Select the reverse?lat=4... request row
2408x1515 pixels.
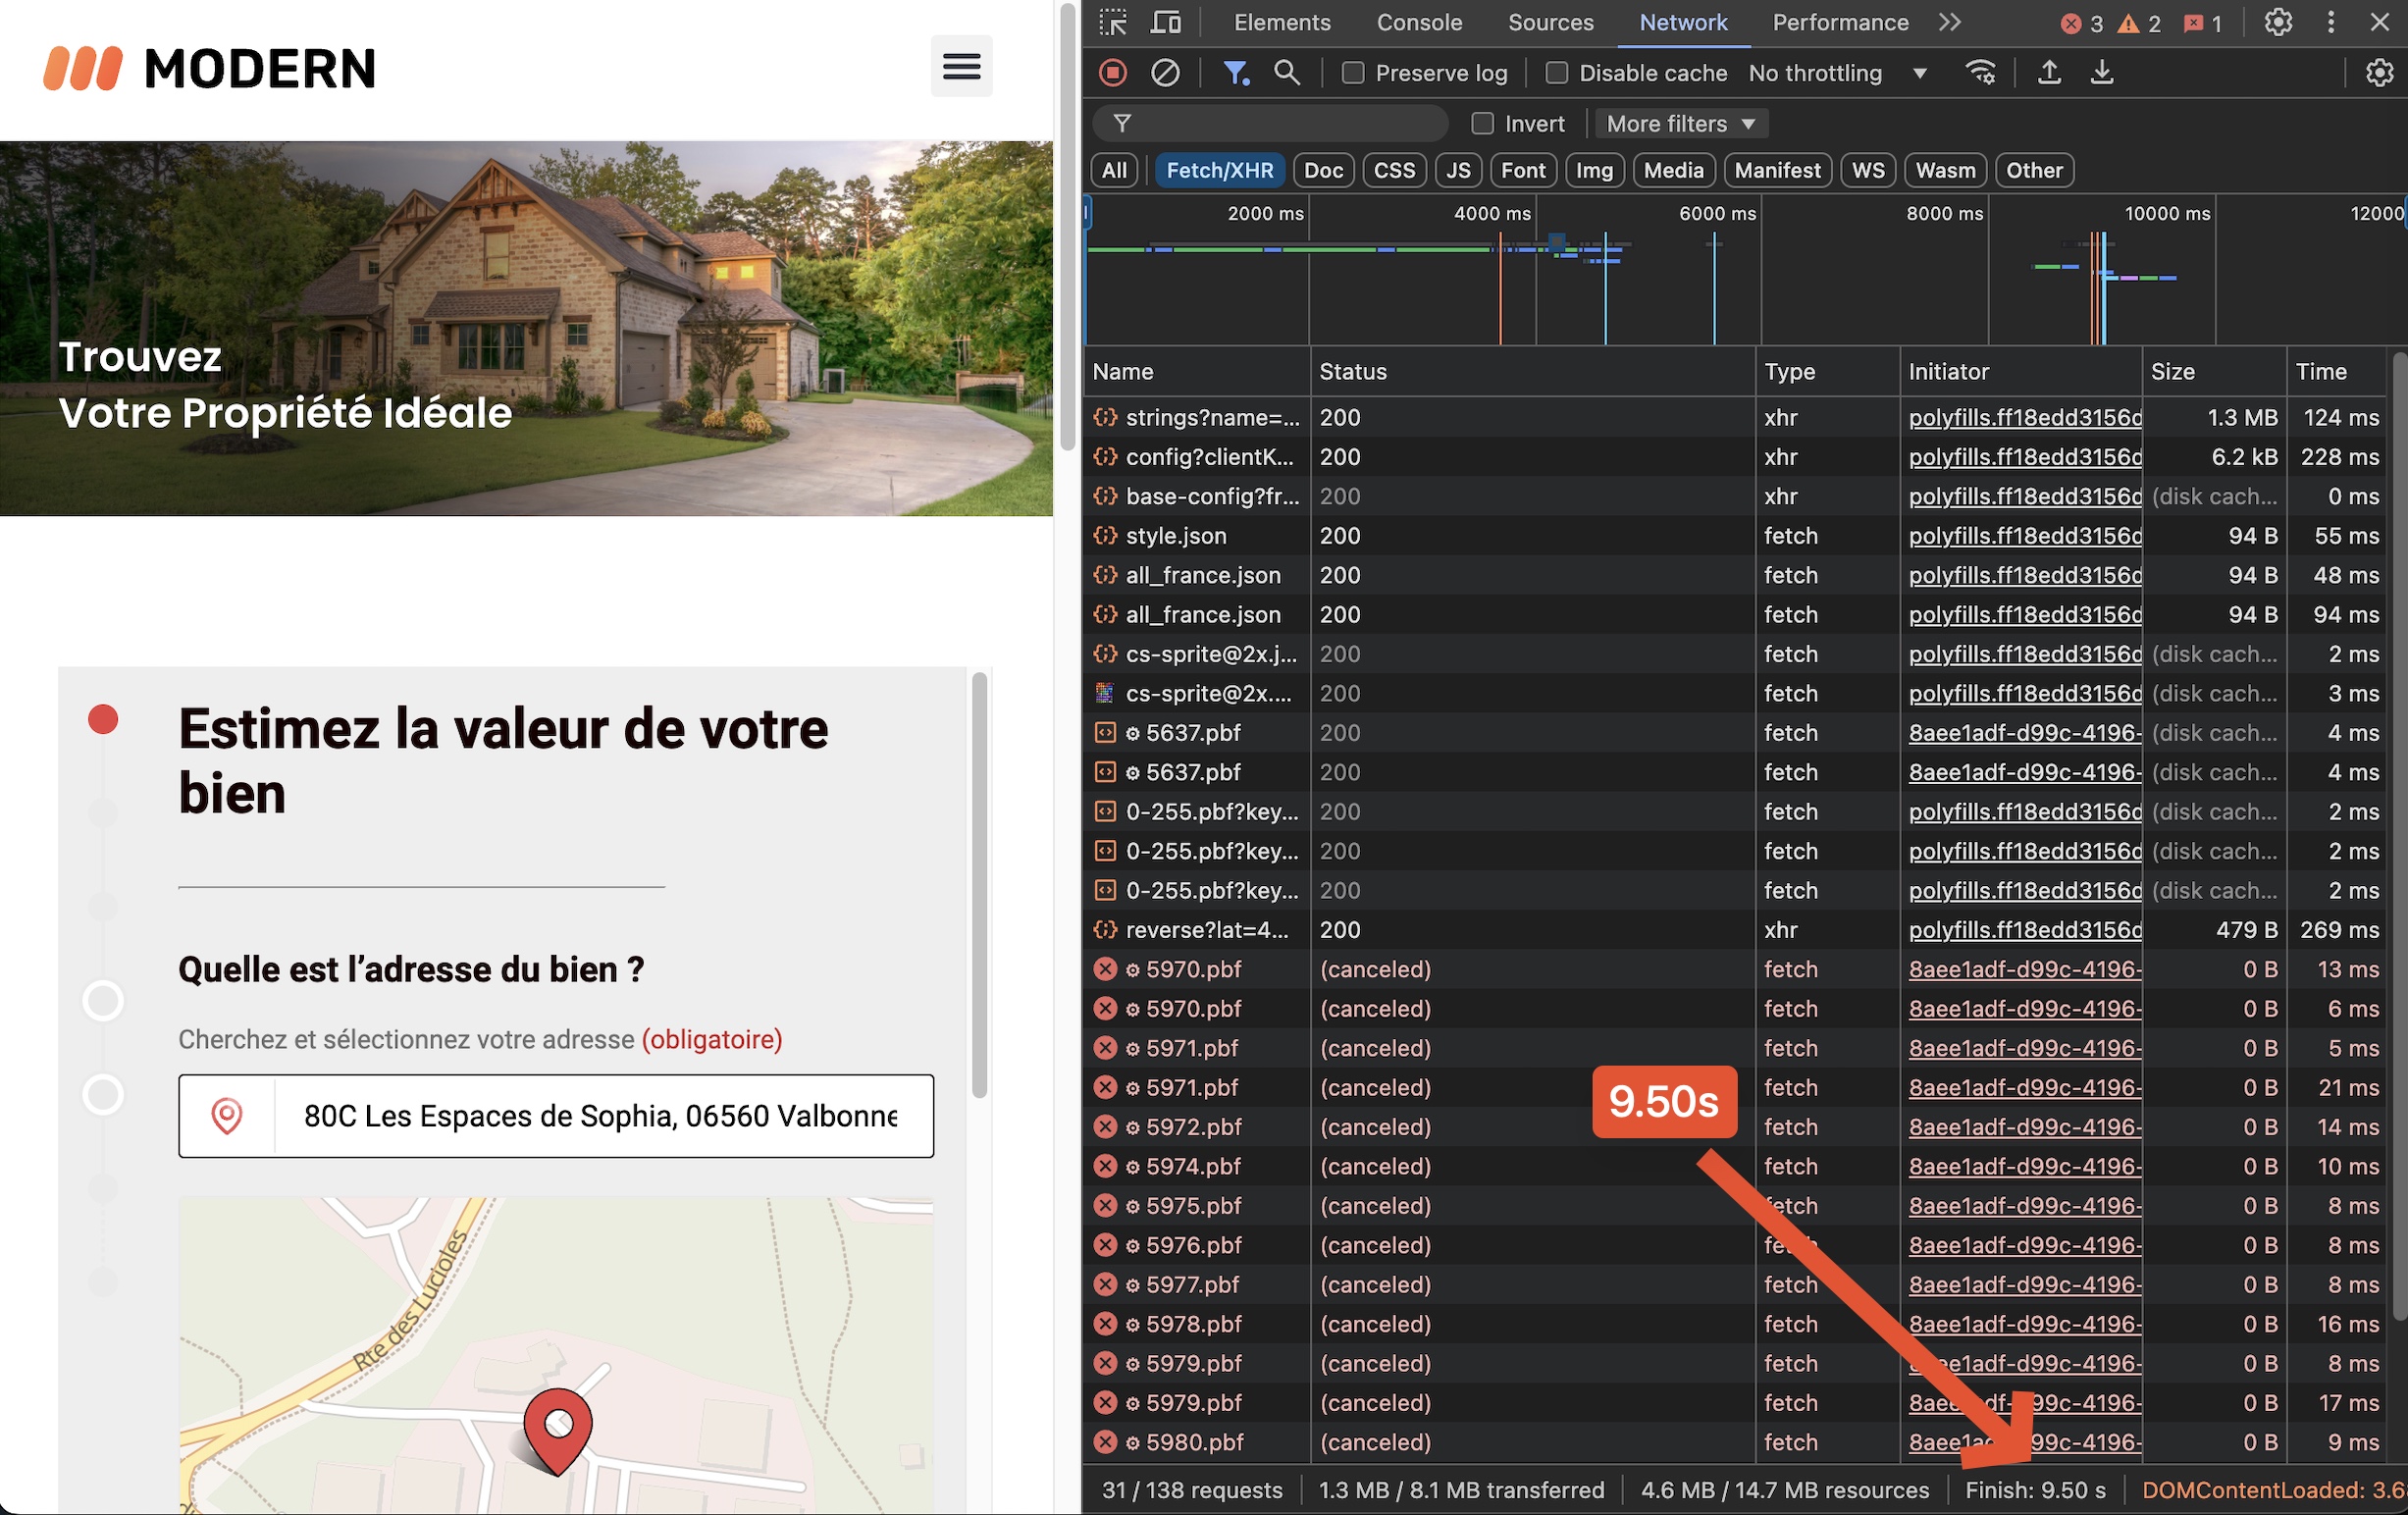click(1737, 930)
